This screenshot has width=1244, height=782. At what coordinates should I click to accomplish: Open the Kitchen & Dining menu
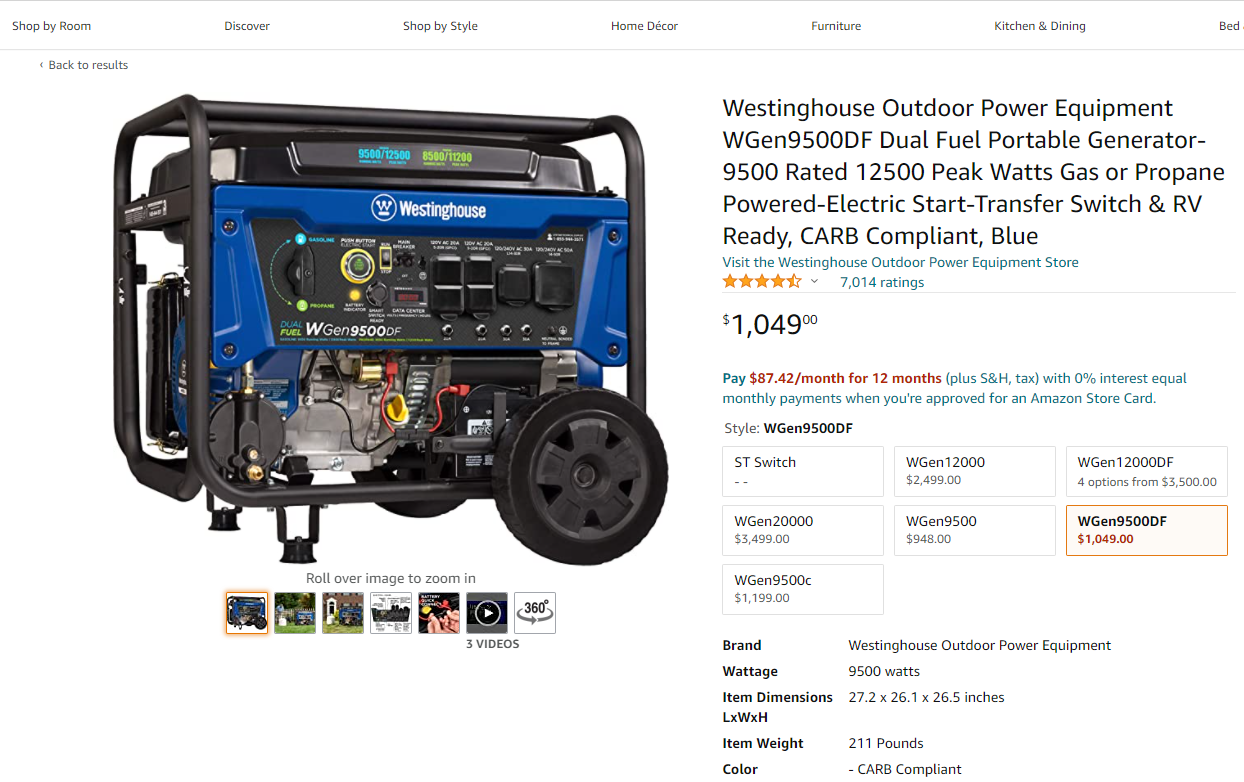pyautogui.click(x=1040, y=26)
